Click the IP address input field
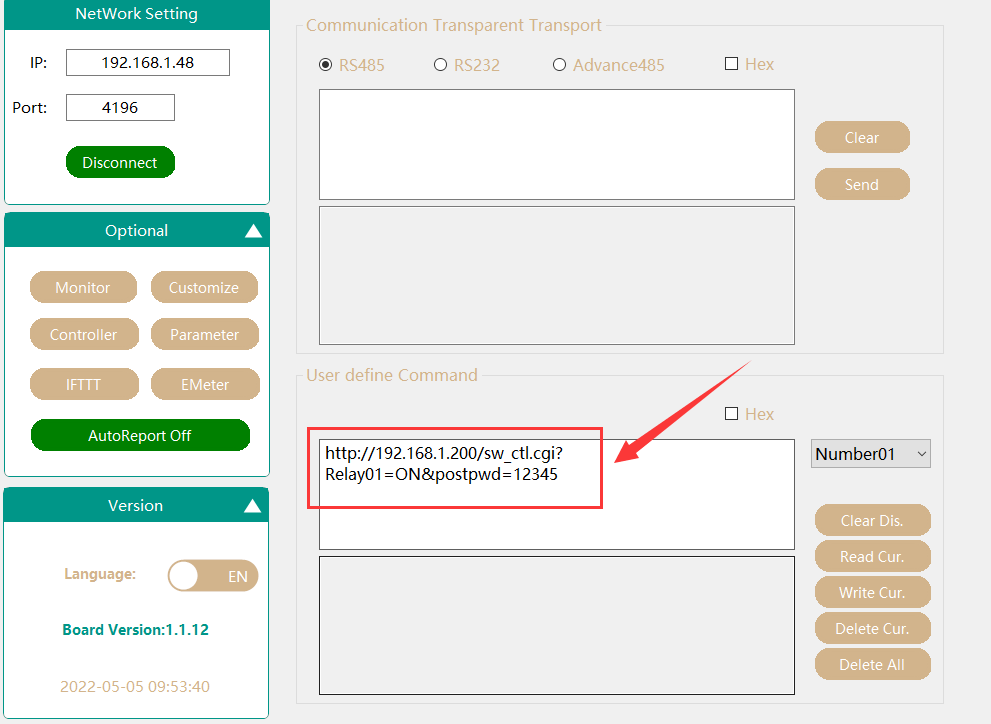Screen dimensions: 991x724 pos(148,63)
